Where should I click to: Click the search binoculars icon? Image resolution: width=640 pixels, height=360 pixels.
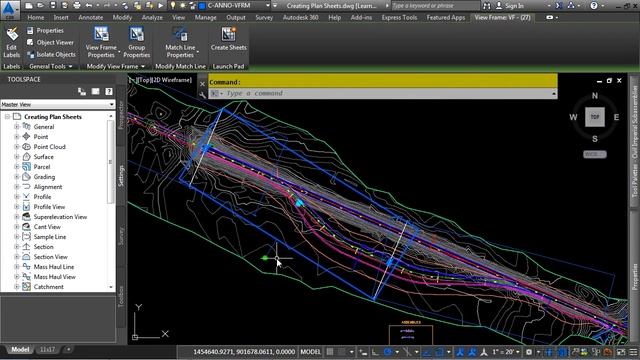pyautogui.click(x=487, y=6)
